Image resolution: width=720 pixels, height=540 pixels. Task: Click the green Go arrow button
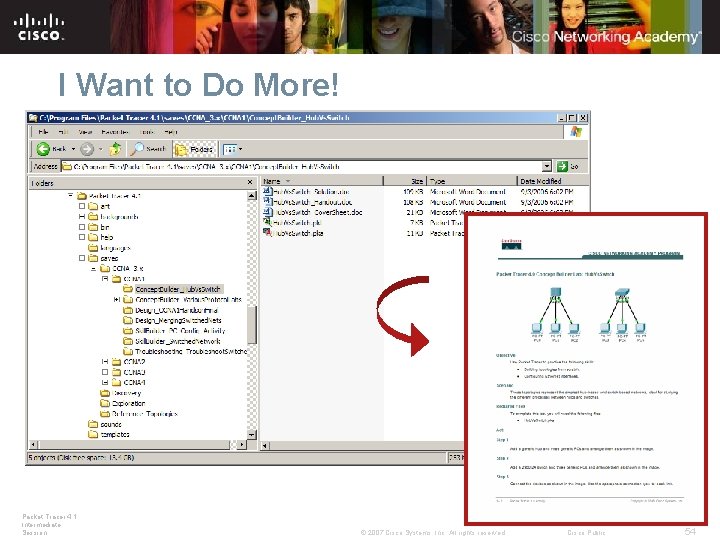click(x=562, y=166)
